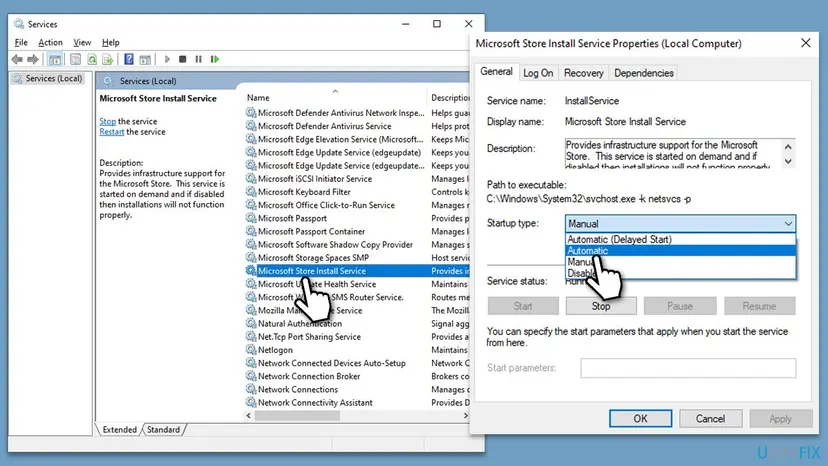
Task: Click the Action Pane toolbar icon
Action: click(145, 59)
